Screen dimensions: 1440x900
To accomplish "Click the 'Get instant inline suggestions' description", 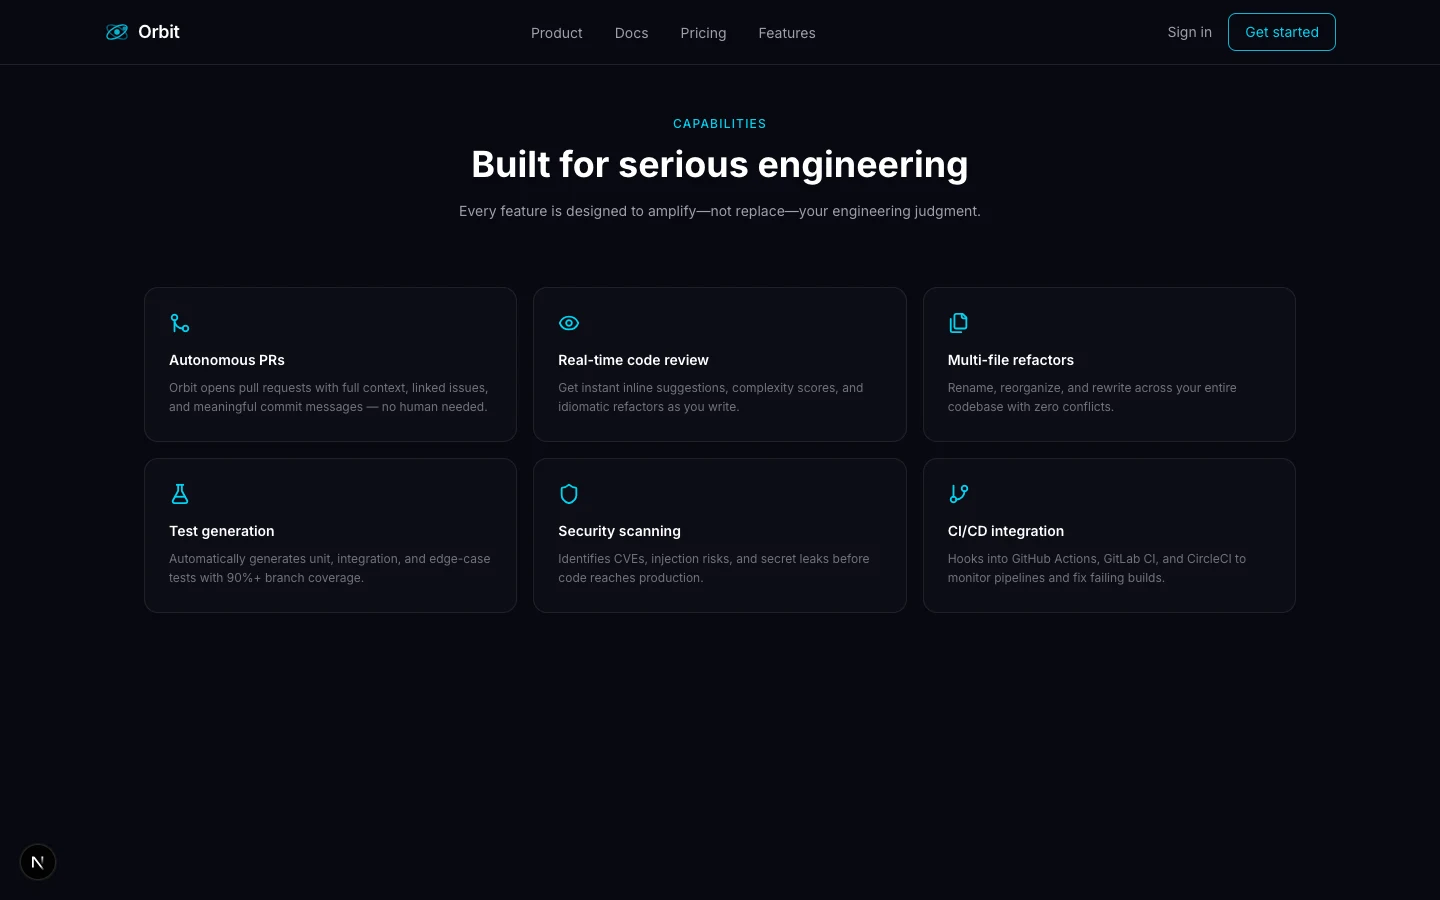I will pos(711,397).
